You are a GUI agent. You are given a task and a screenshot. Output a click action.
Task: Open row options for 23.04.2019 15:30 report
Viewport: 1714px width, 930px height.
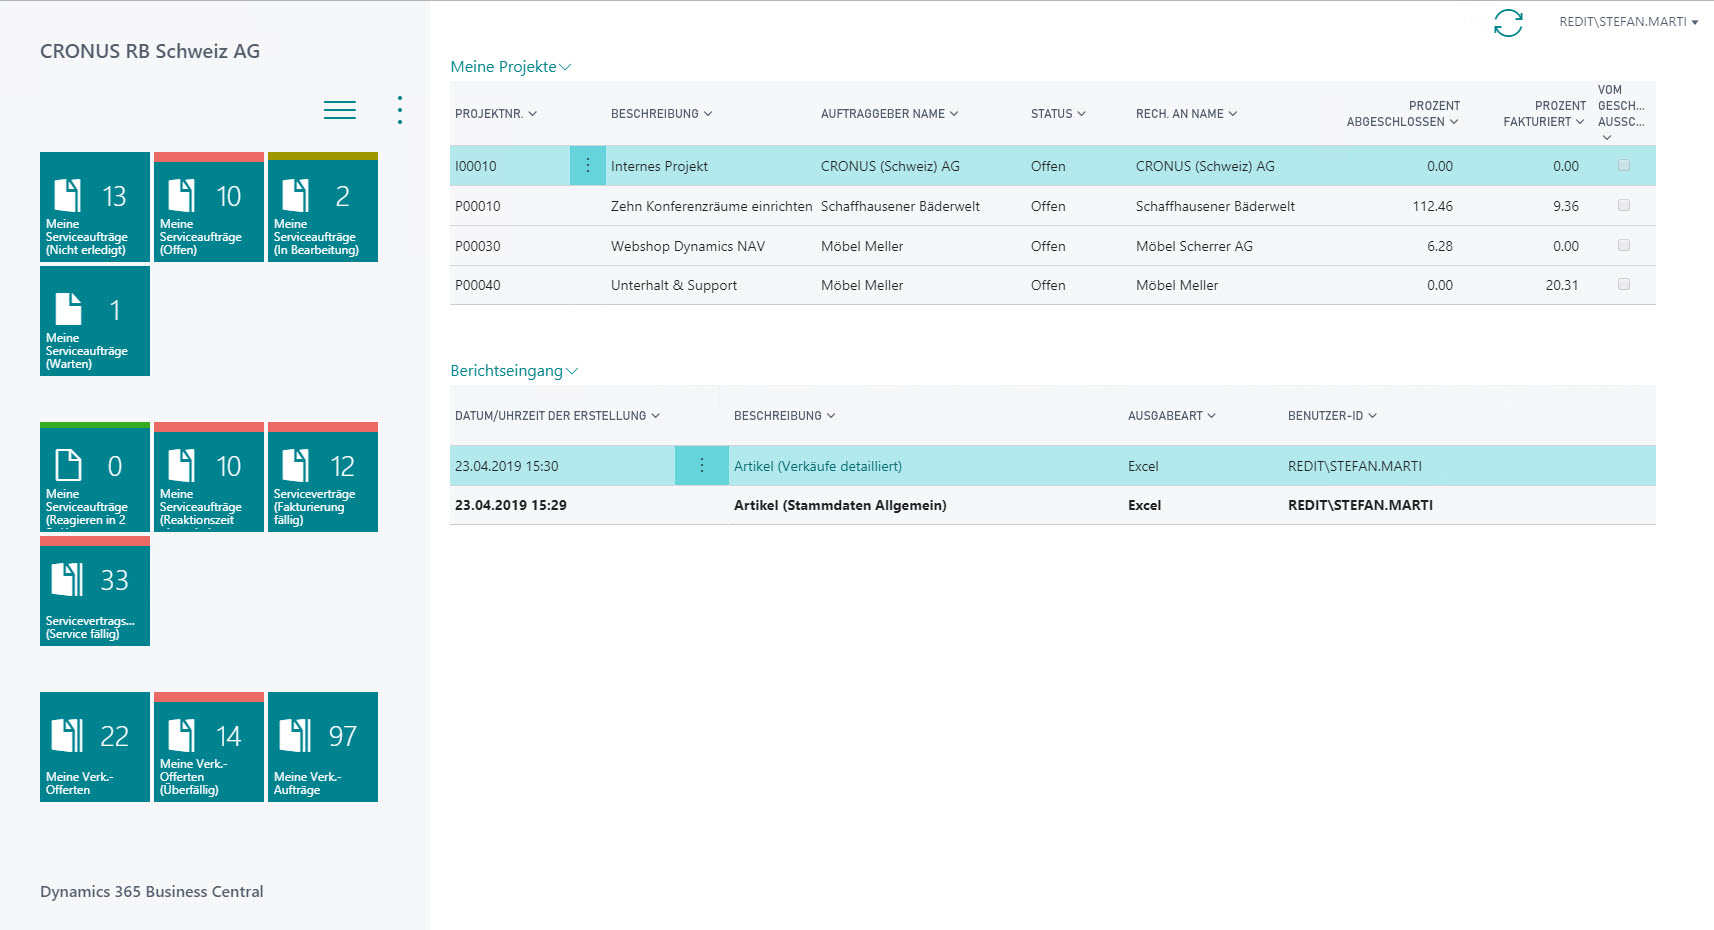[x=702, y=466]
